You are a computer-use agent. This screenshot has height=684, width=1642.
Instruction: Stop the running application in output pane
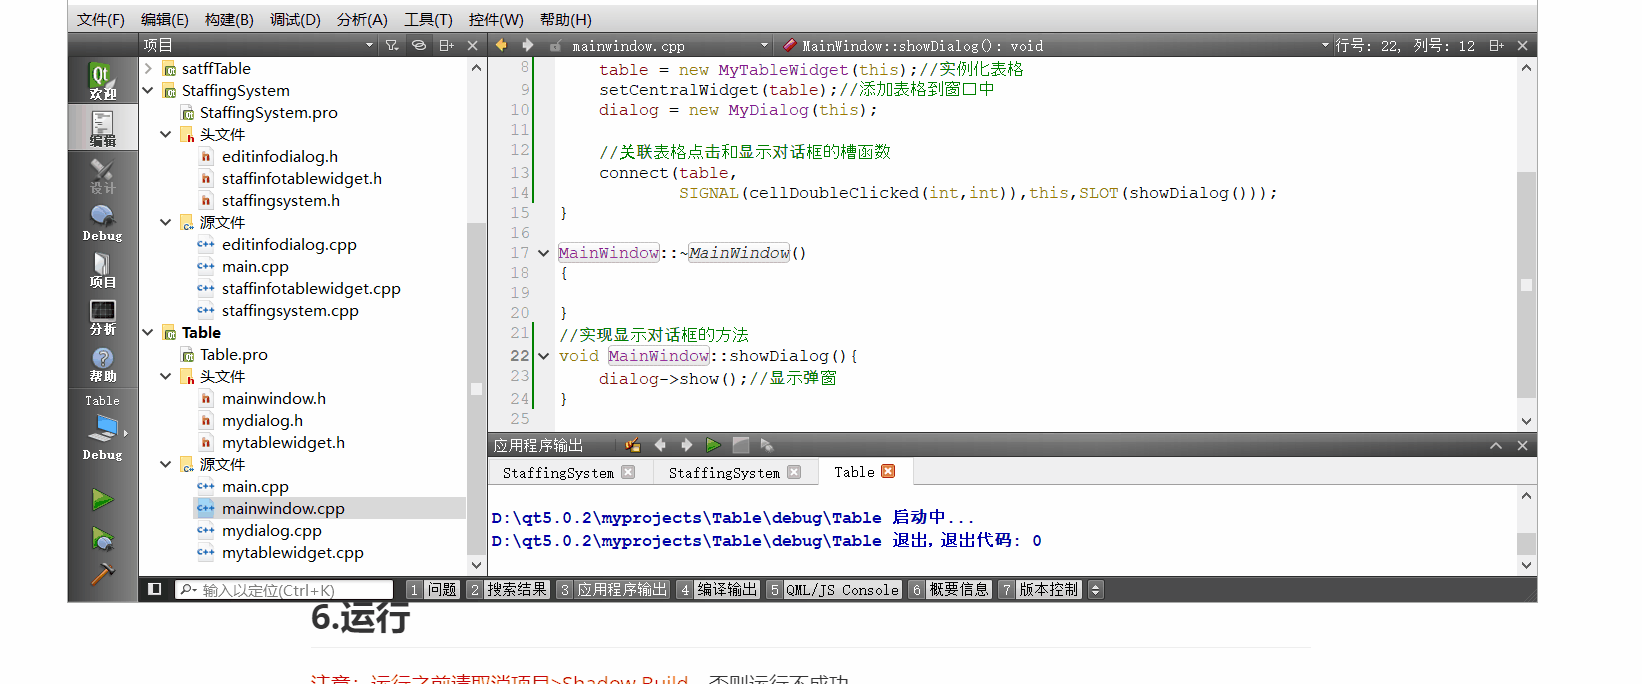[740, 445]
